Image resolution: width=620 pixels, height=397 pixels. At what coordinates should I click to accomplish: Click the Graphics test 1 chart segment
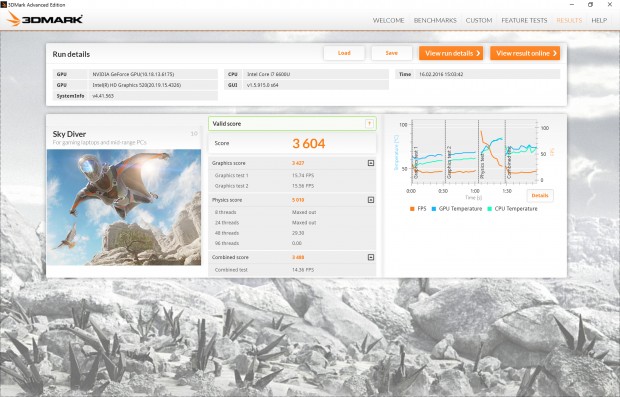click(x=429, y=152)
